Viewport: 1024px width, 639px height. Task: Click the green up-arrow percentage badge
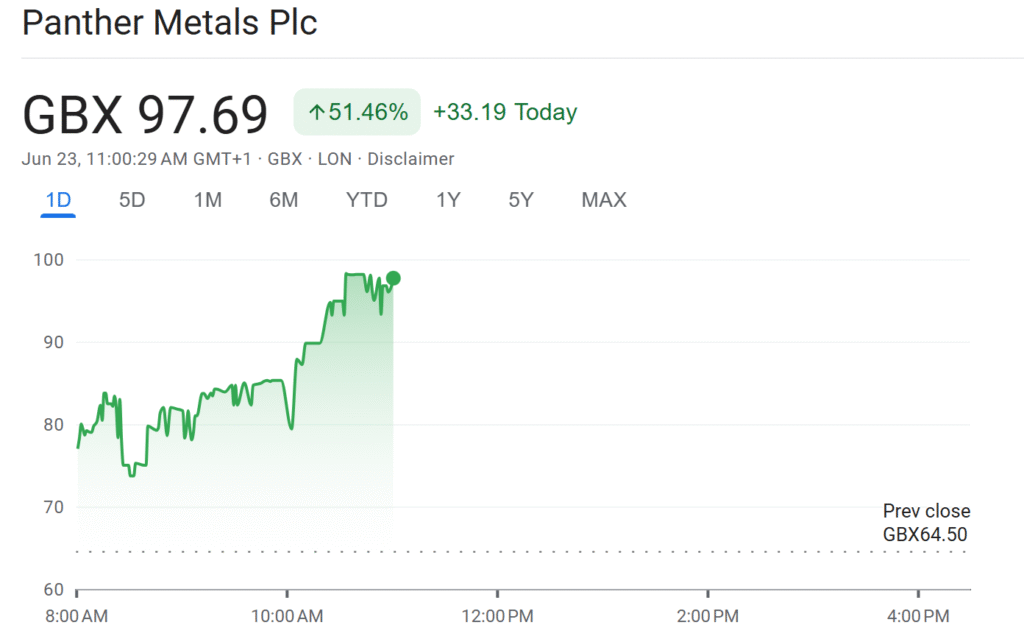[357, 112]
